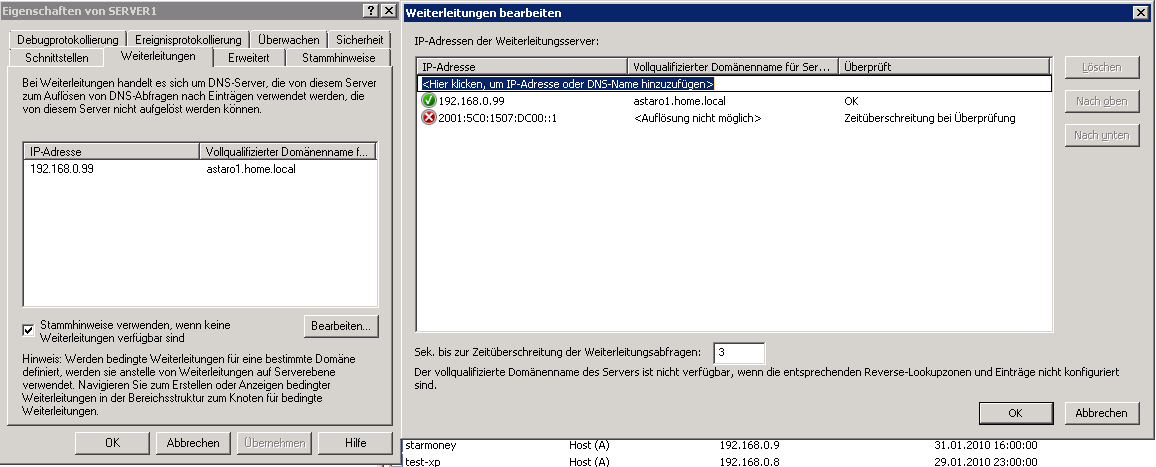This screenshot has width=1156, height=467.
Task: Click the Hilfe button in the properties dialog
Action: (355, 443)
